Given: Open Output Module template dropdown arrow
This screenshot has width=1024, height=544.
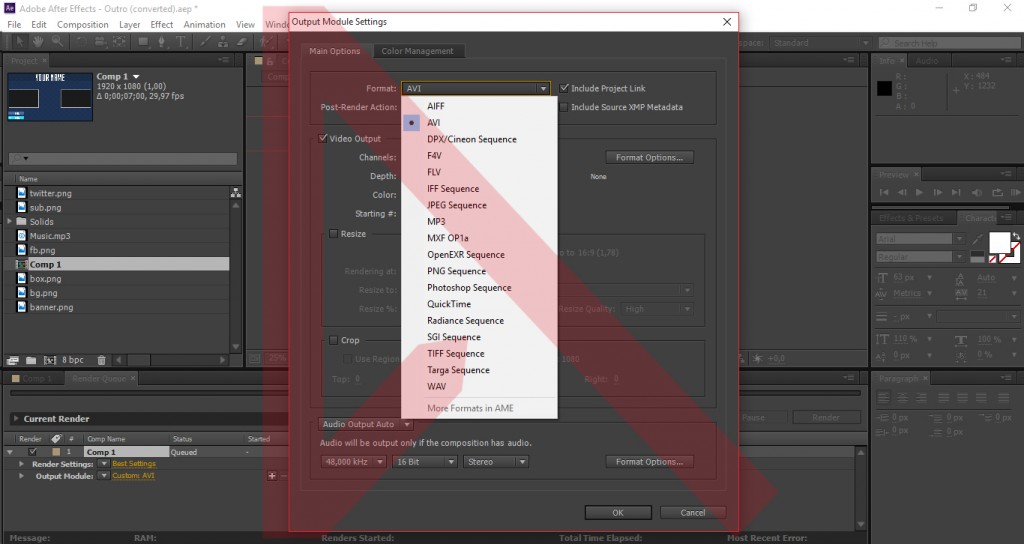Looking at the screenshot, I should tap(103, 475).
